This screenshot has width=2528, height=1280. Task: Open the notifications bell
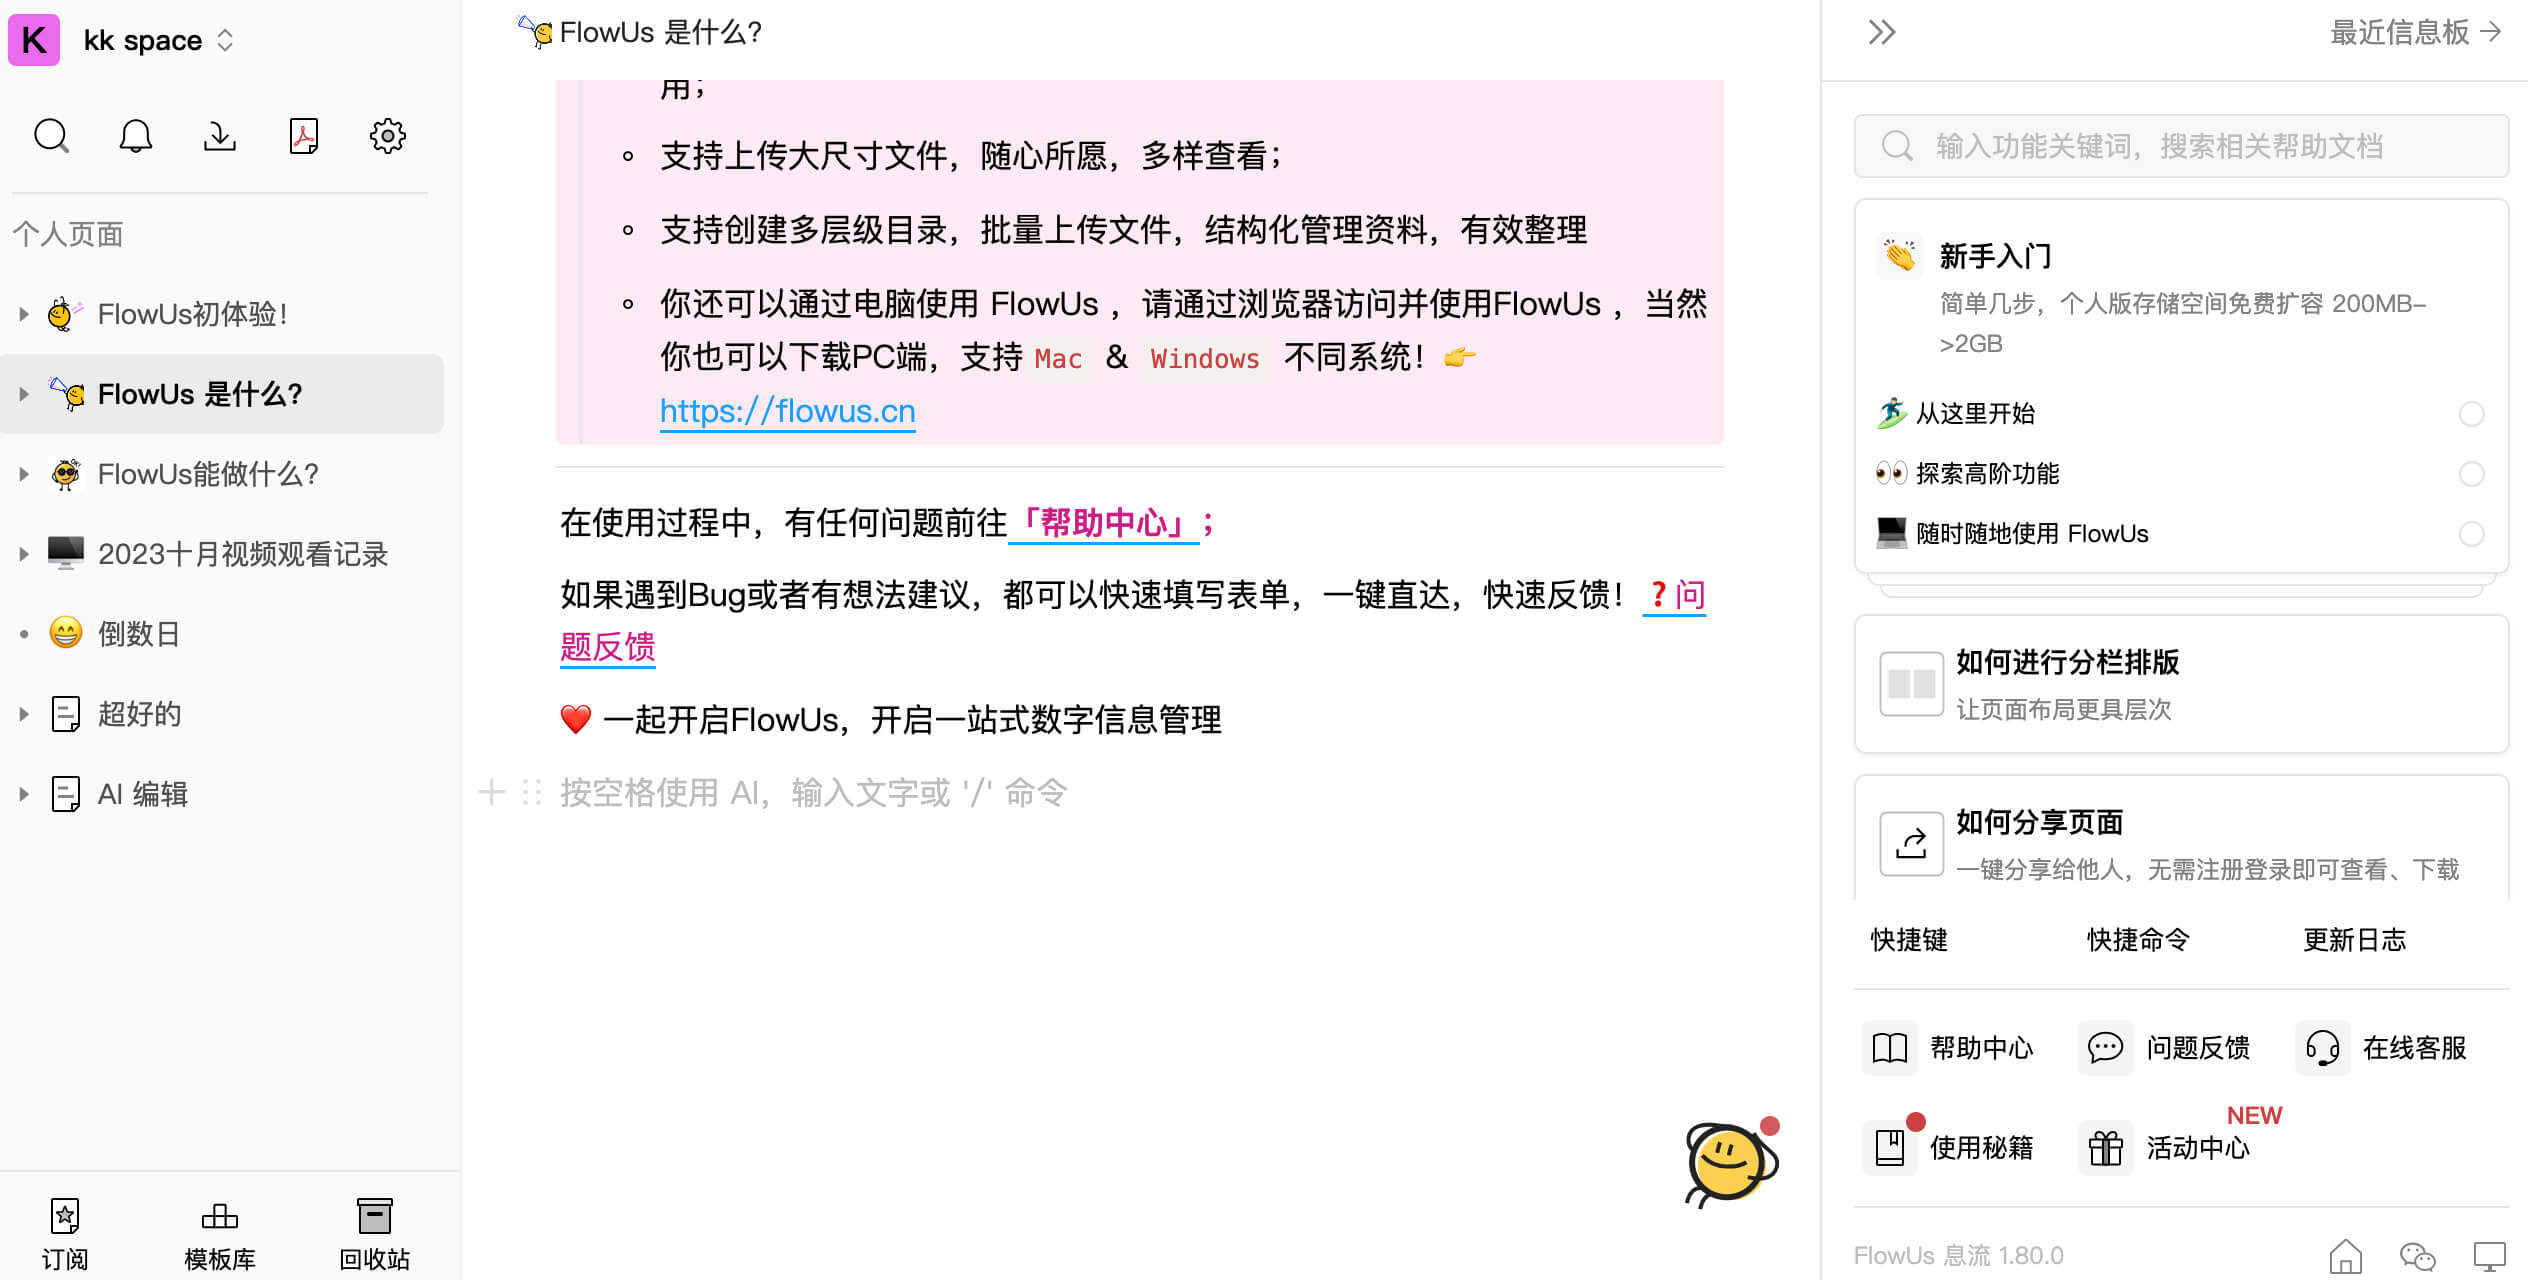click(x=135, y=136)
